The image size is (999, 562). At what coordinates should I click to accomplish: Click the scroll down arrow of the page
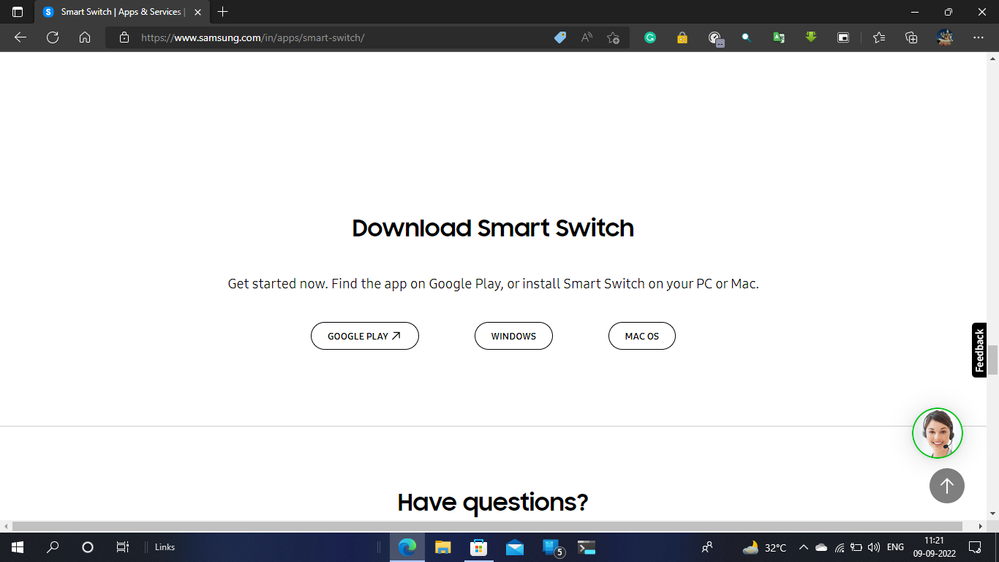[x=993, y=514]
